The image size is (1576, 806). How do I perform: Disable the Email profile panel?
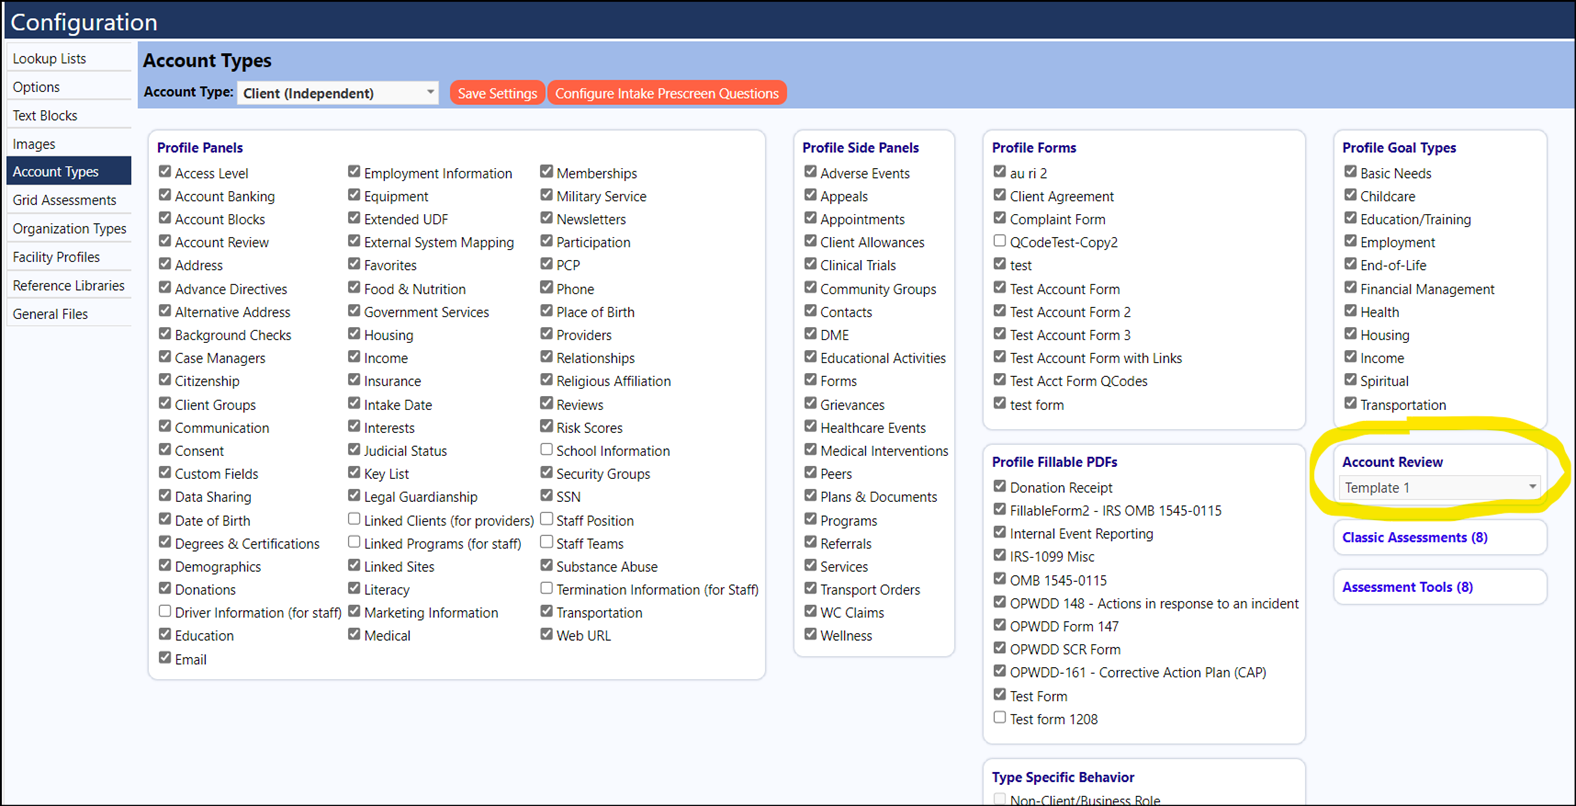(x=165, y=658)
